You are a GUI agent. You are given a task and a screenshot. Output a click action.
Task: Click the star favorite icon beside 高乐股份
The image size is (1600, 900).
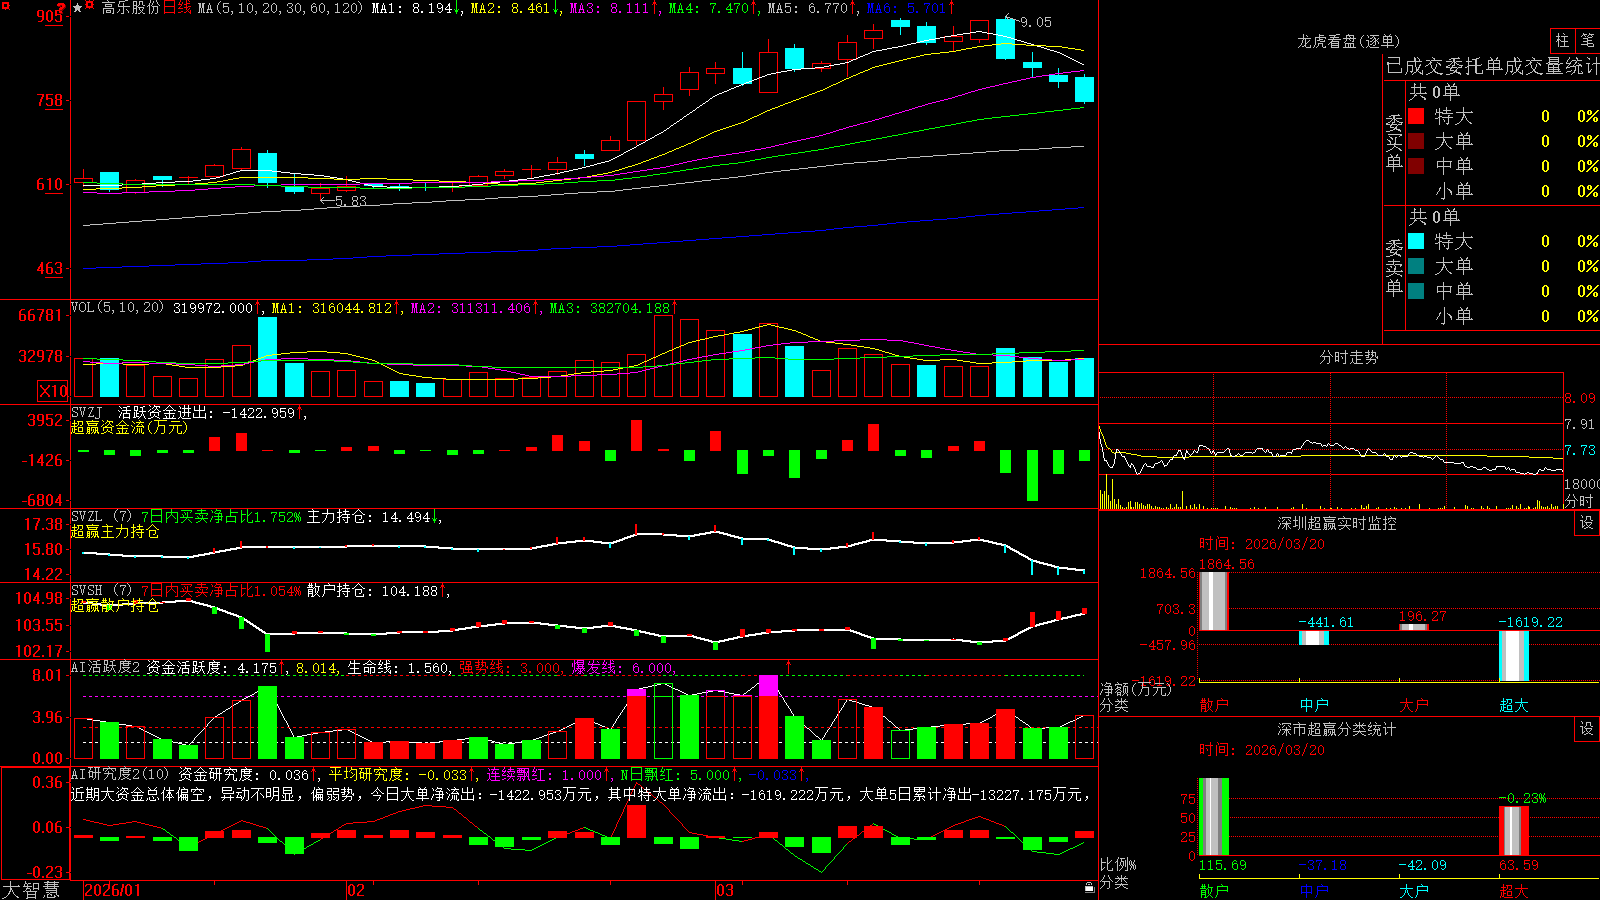click(77, 7)
